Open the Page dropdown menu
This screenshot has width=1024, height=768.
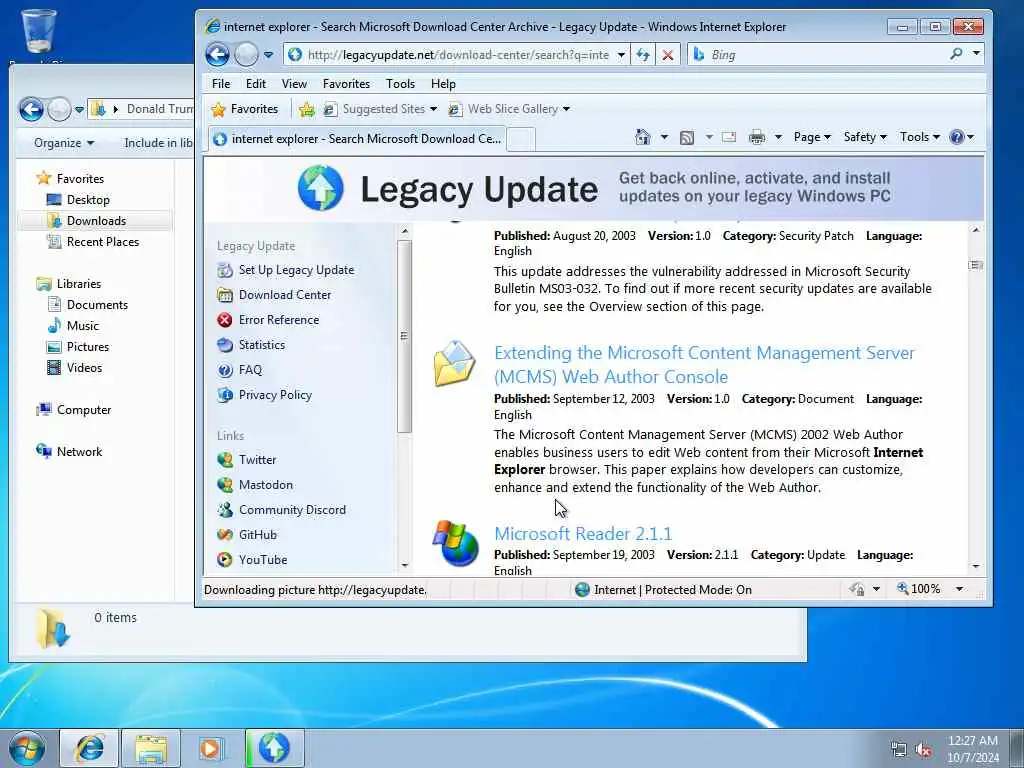coord(812,137)
